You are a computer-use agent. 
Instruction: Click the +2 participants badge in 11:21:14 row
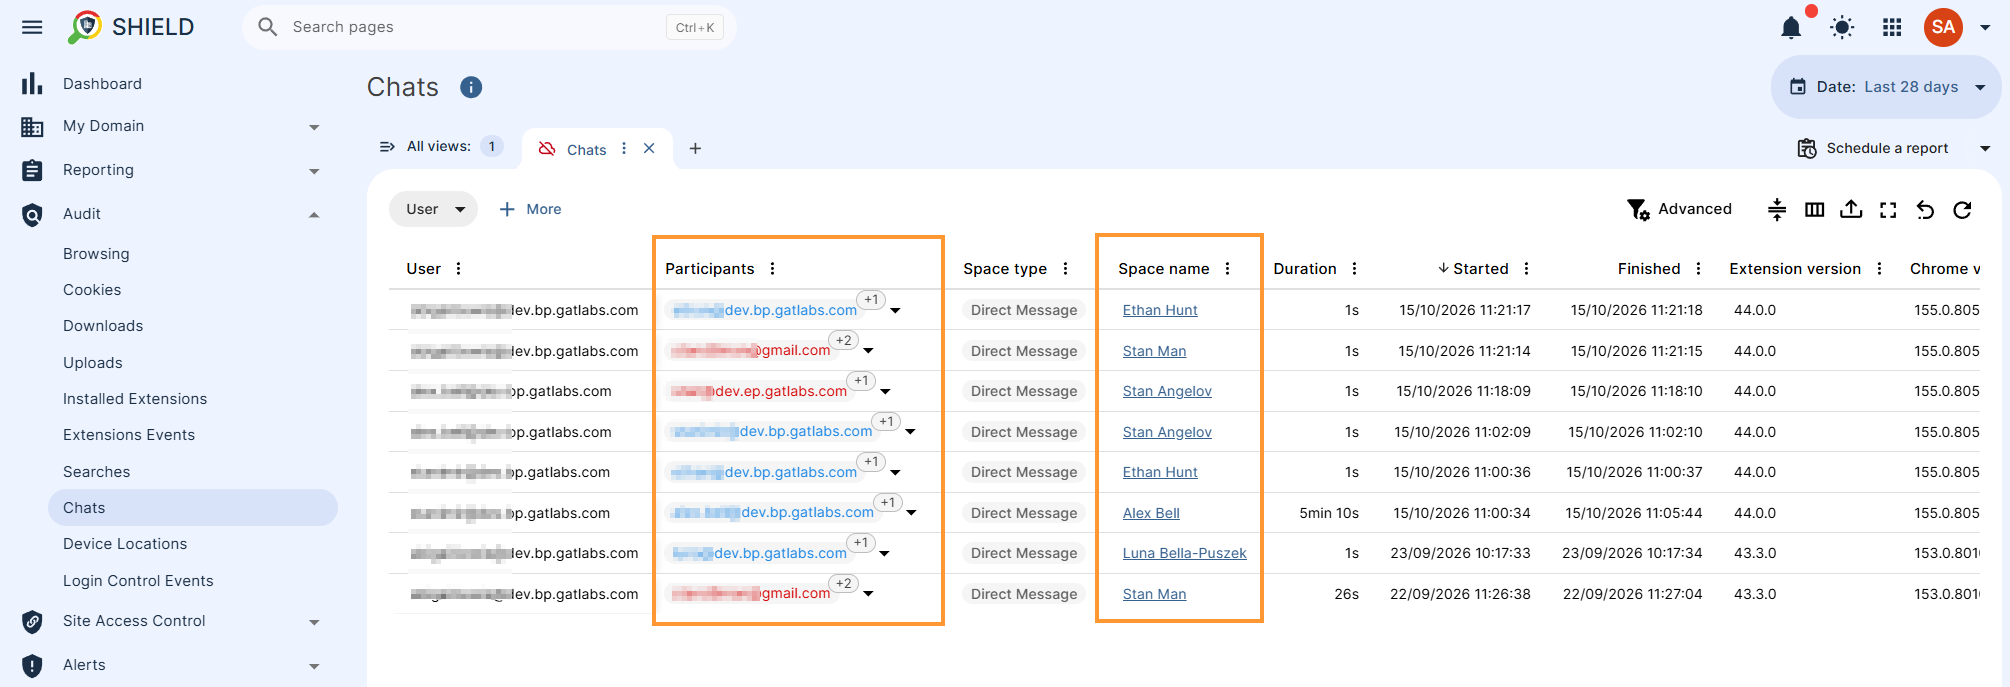pyautogui.click(x=844, y=340)
